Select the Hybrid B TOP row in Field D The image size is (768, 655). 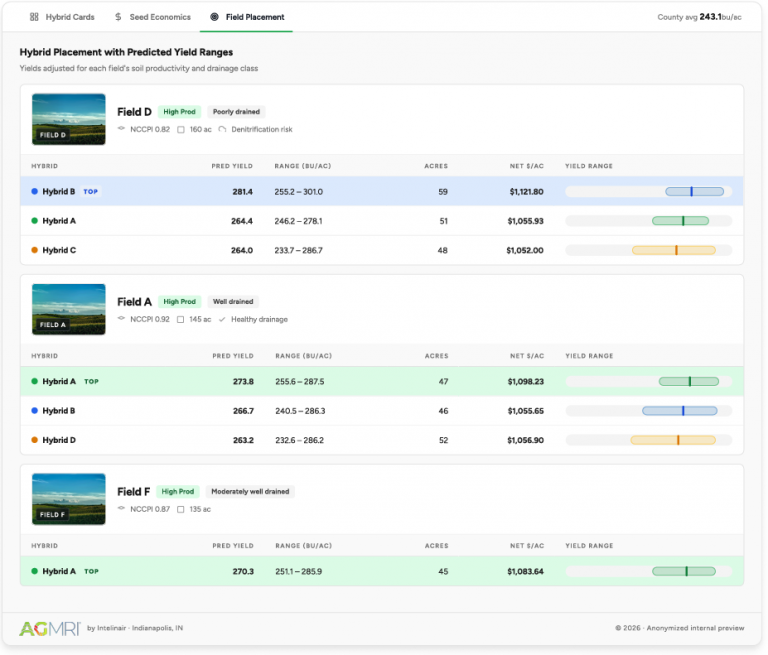pyautogui.click(x=300, y=191)
